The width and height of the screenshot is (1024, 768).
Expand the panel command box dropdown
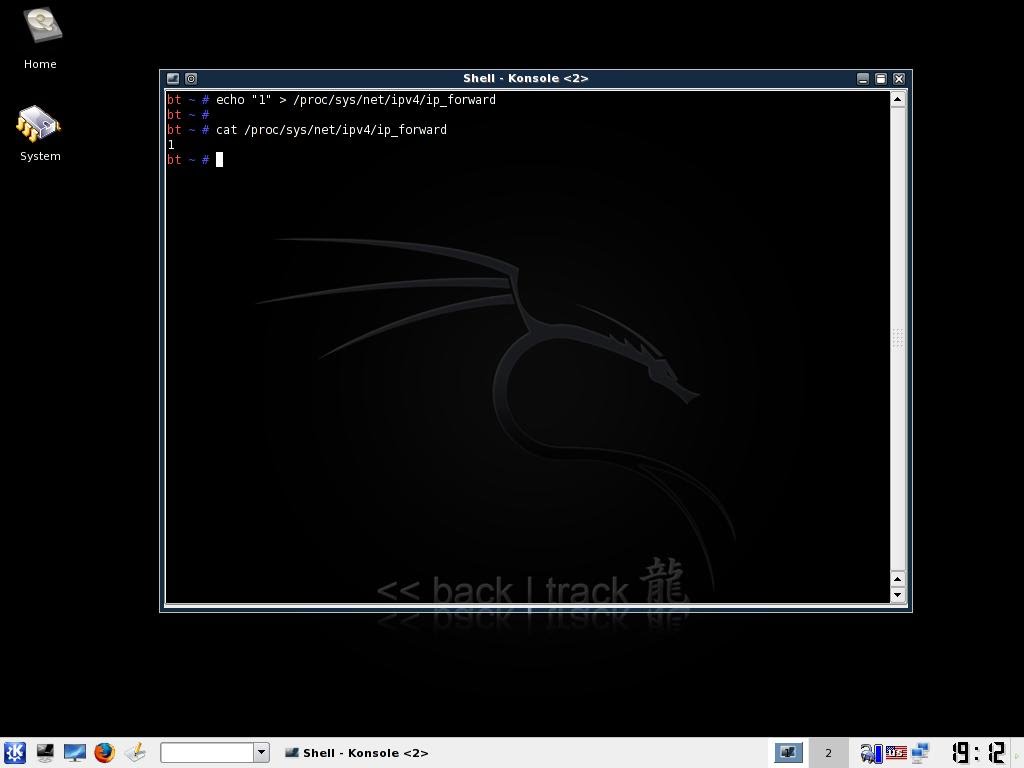(x=261, y=752)
